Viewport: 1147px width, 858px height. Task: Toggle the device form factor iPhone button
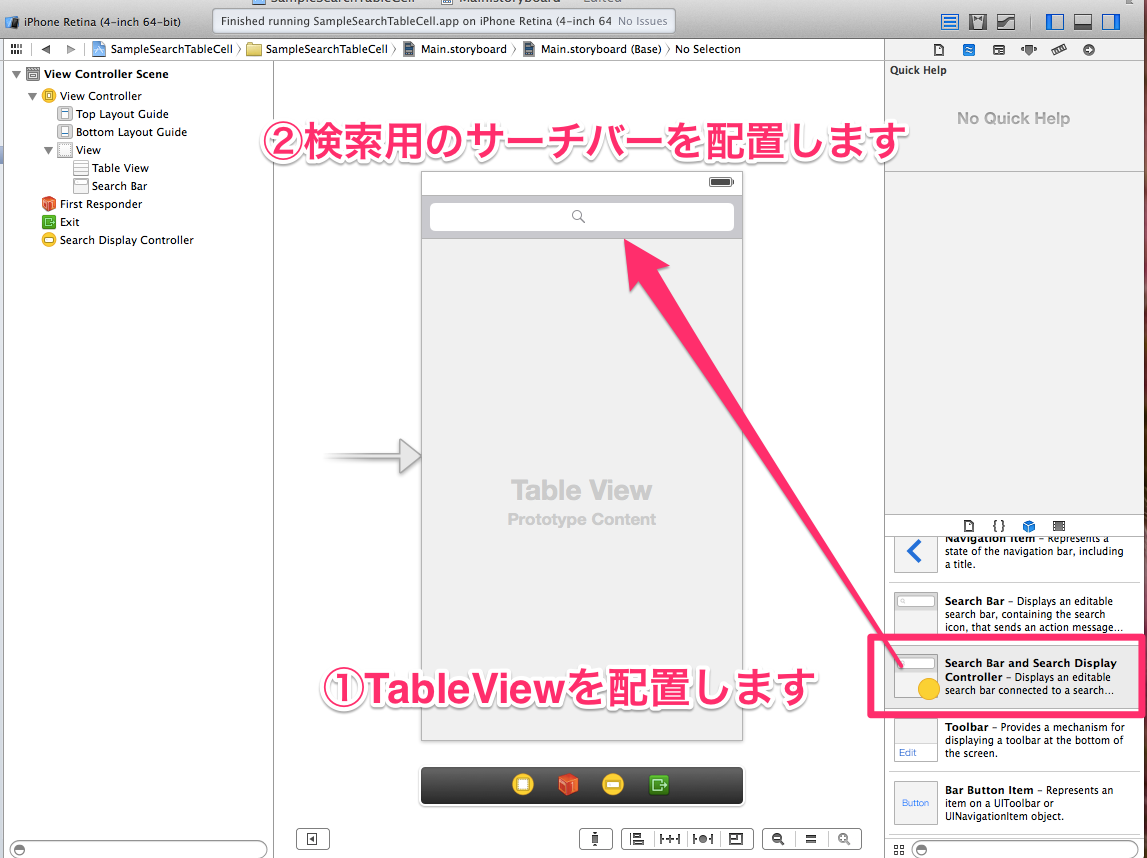596,838
